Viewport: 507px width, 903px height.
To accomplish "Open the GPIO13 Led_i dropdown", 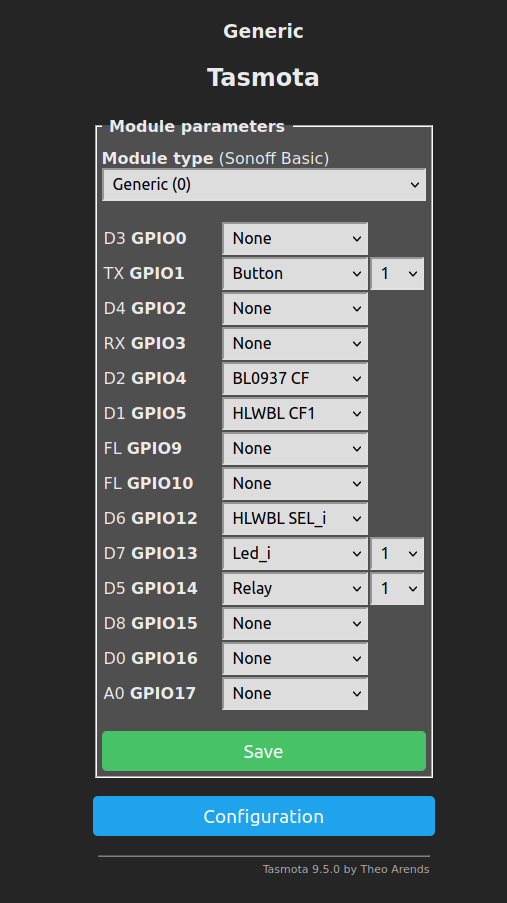I will (x=295, y=554).
